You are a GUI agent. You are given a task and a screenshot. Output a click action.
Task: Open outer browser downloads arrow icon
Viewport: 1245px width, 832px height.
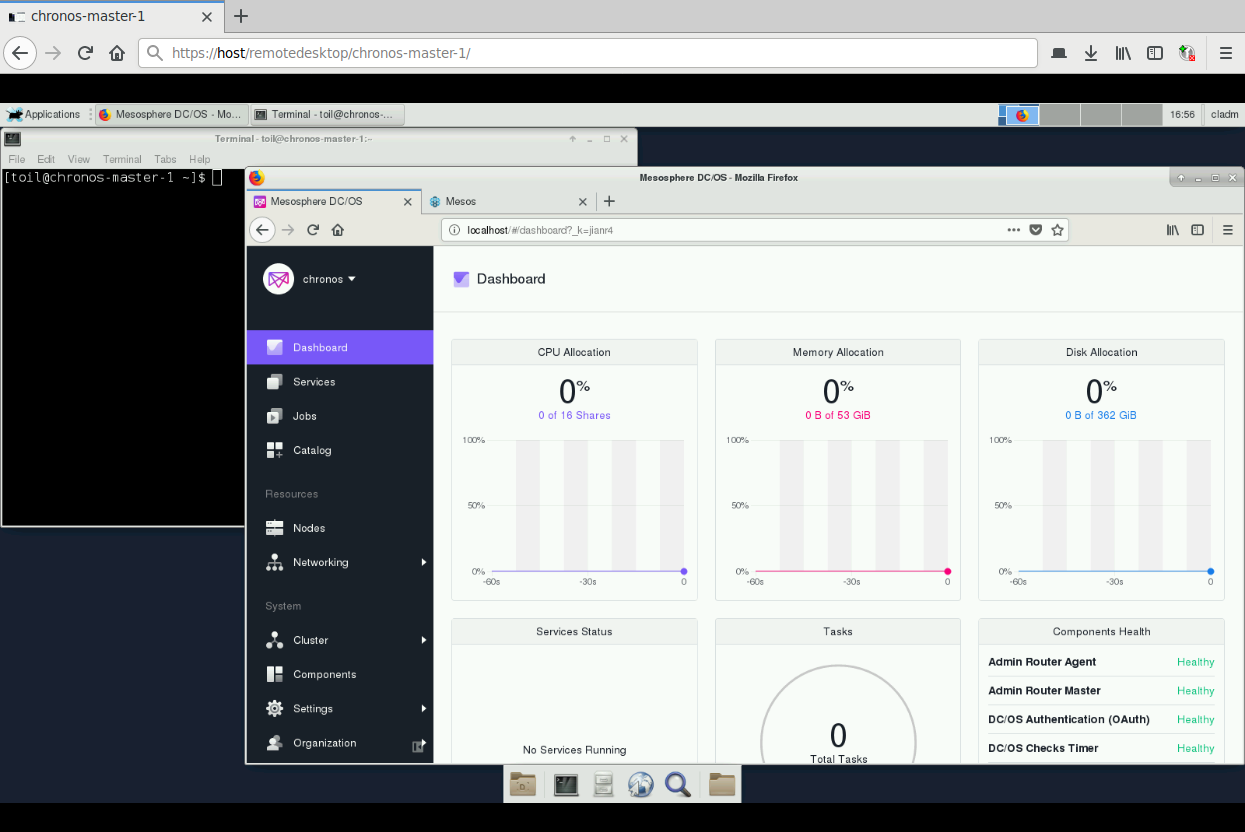1091,53
